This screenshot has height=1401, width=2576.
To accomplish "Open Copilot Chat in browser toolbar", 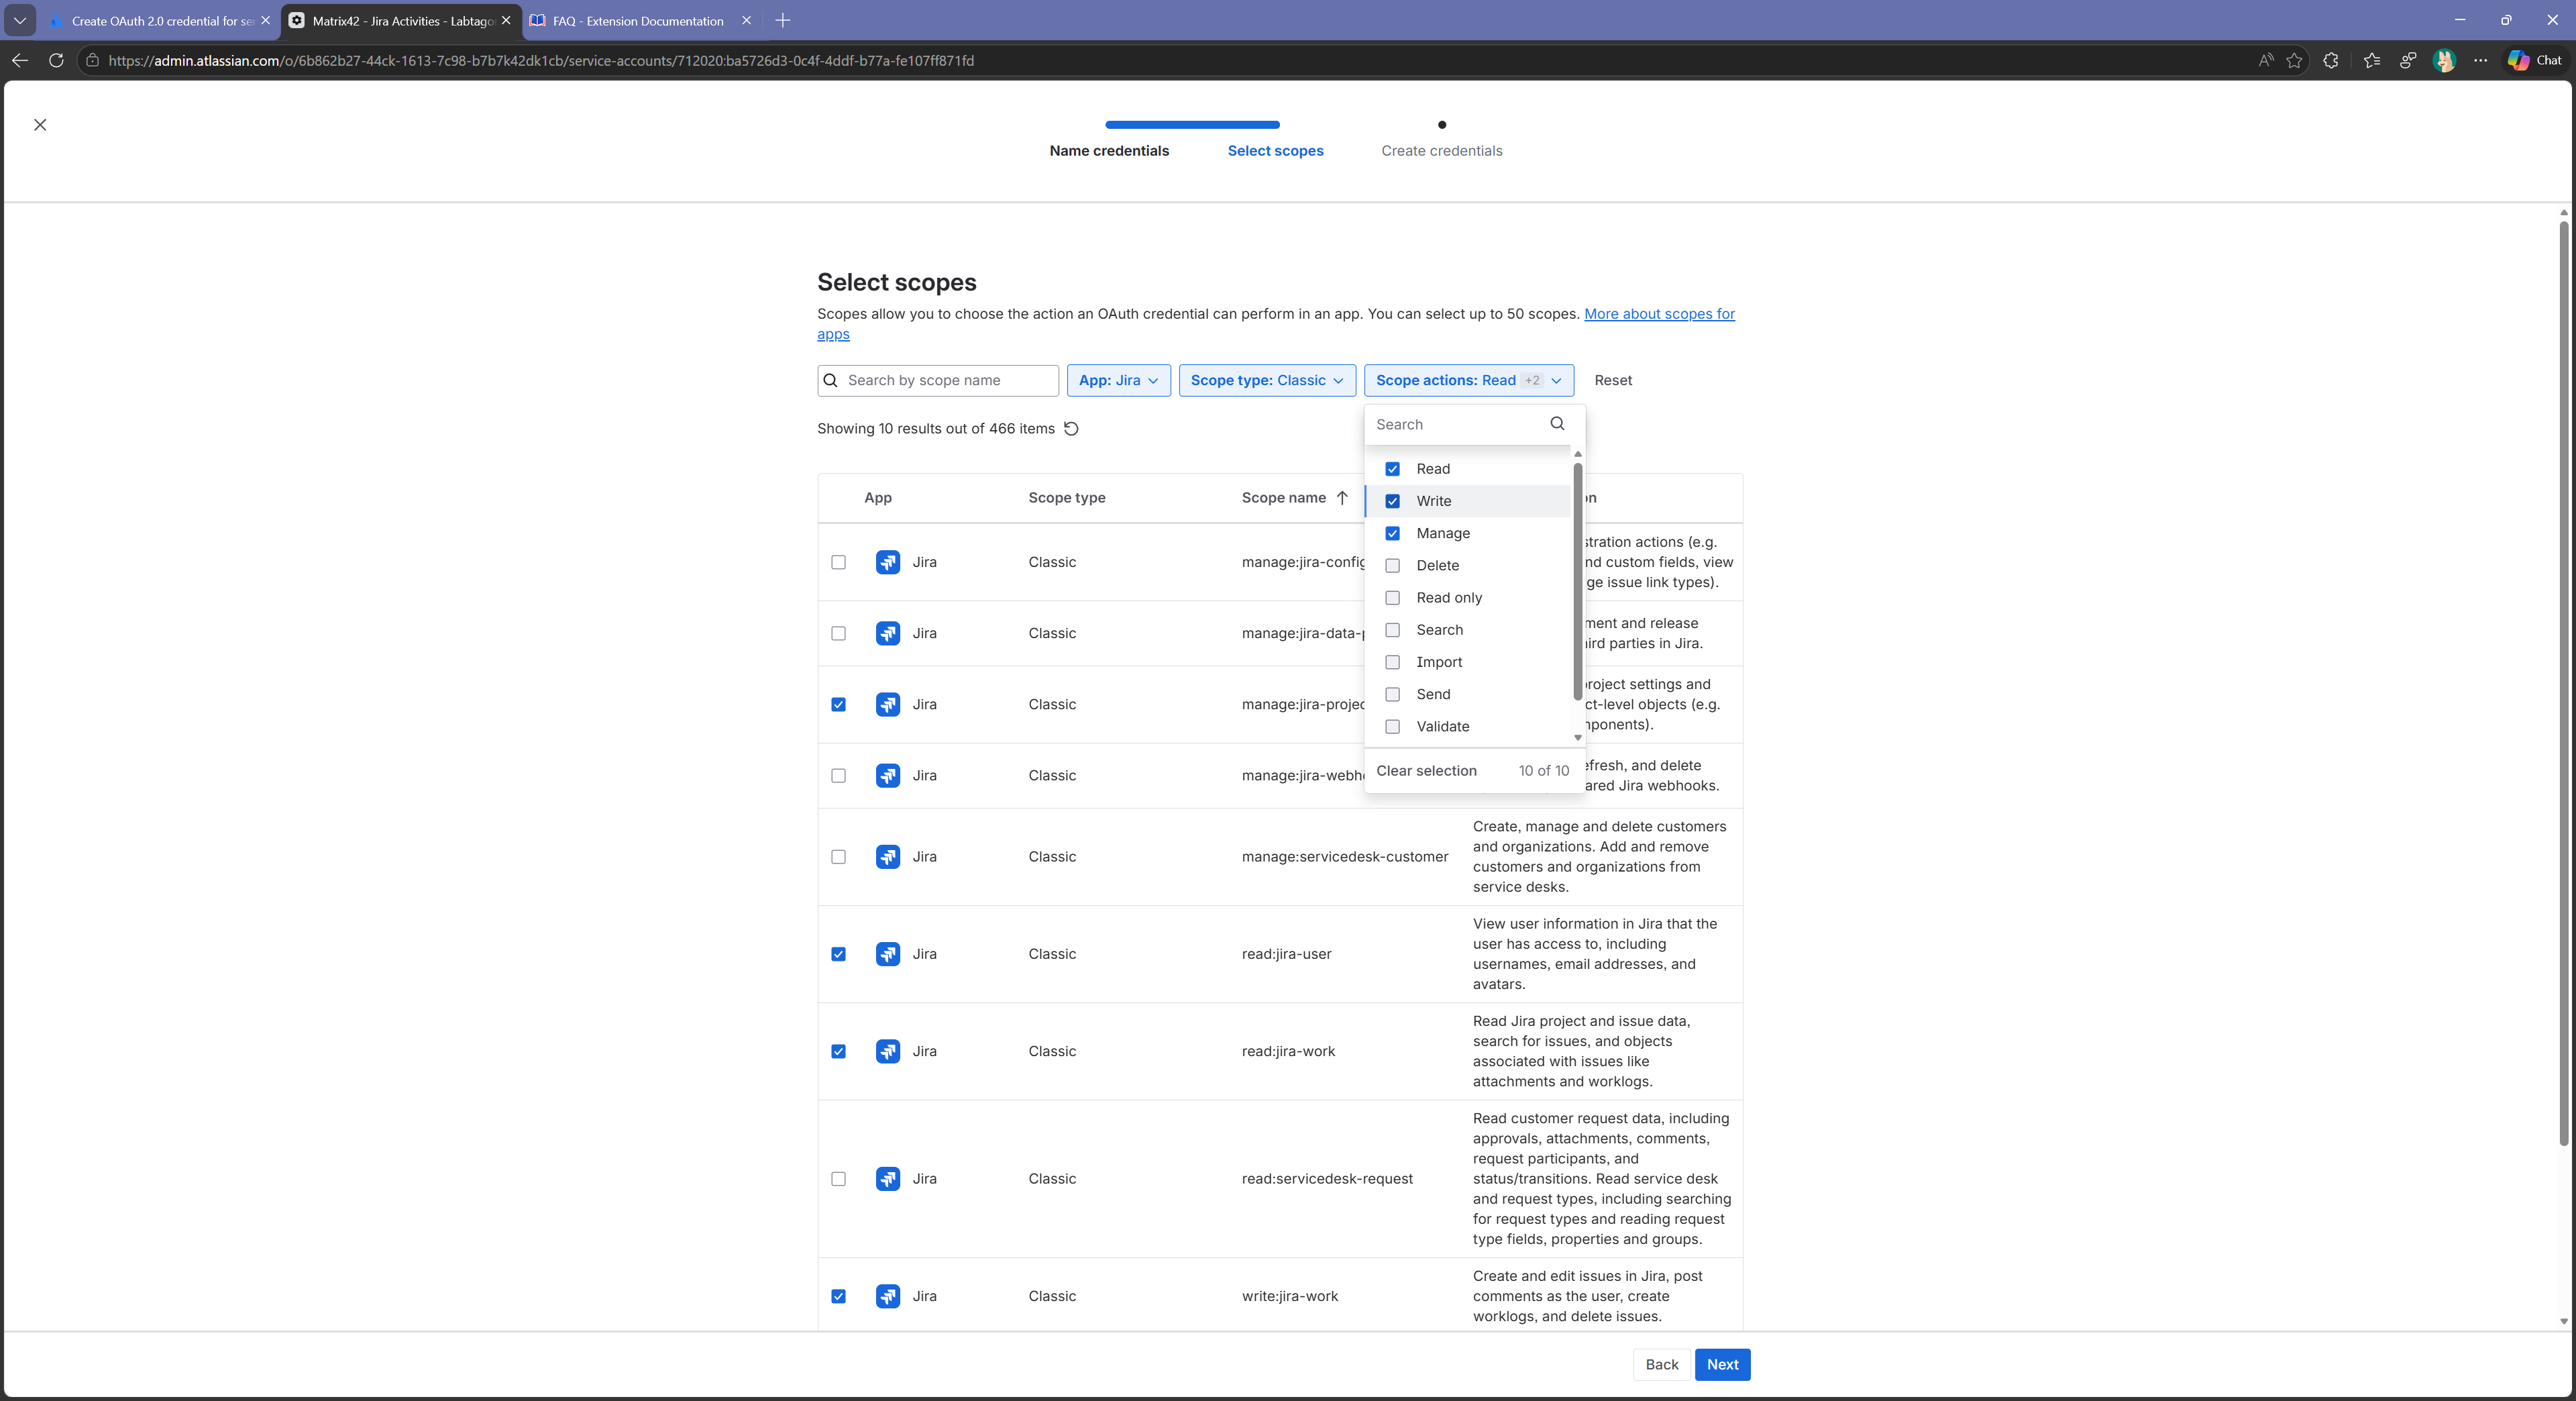I will [2534, 61].
